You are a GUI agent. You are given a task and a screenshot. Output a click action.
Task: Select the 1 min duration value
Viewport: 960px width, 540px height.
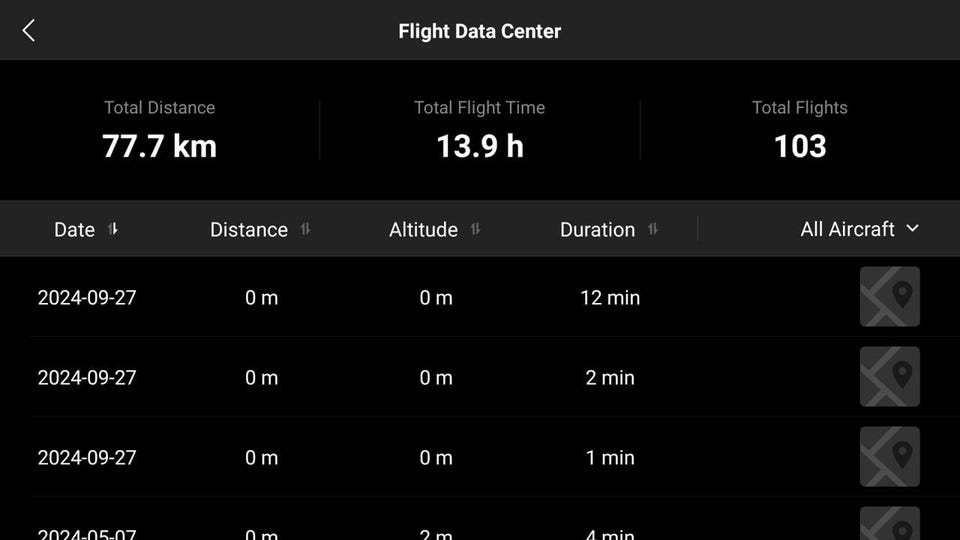tap(610, 458)
